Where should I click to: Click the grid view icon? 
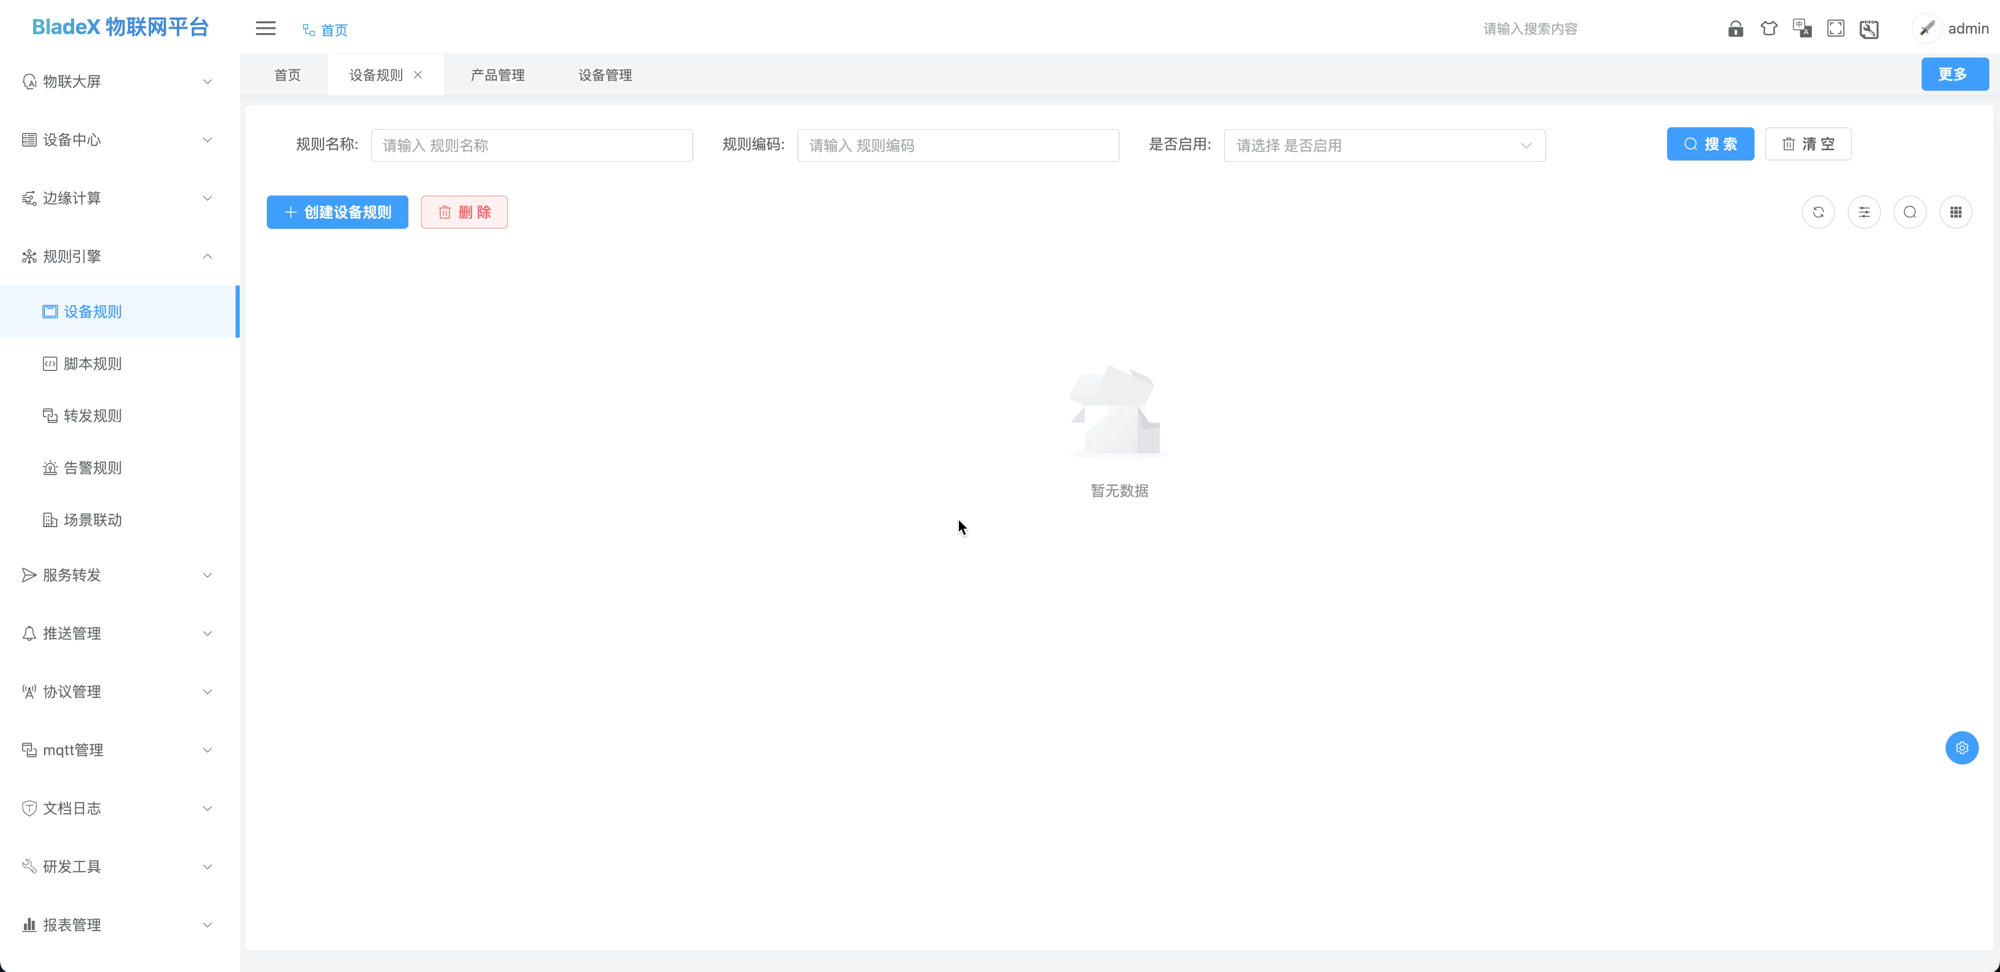1956,212
